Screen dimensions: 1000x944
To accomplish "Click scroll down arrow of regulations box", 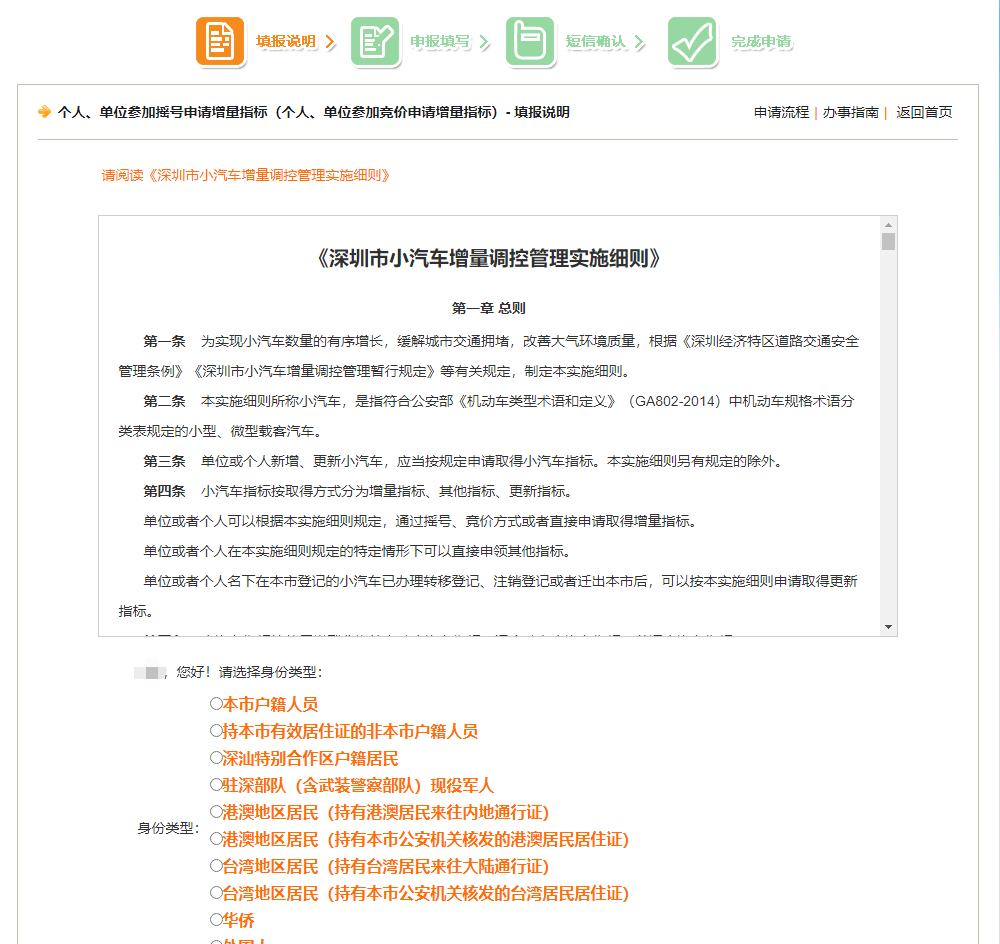I will coord(888,626).
